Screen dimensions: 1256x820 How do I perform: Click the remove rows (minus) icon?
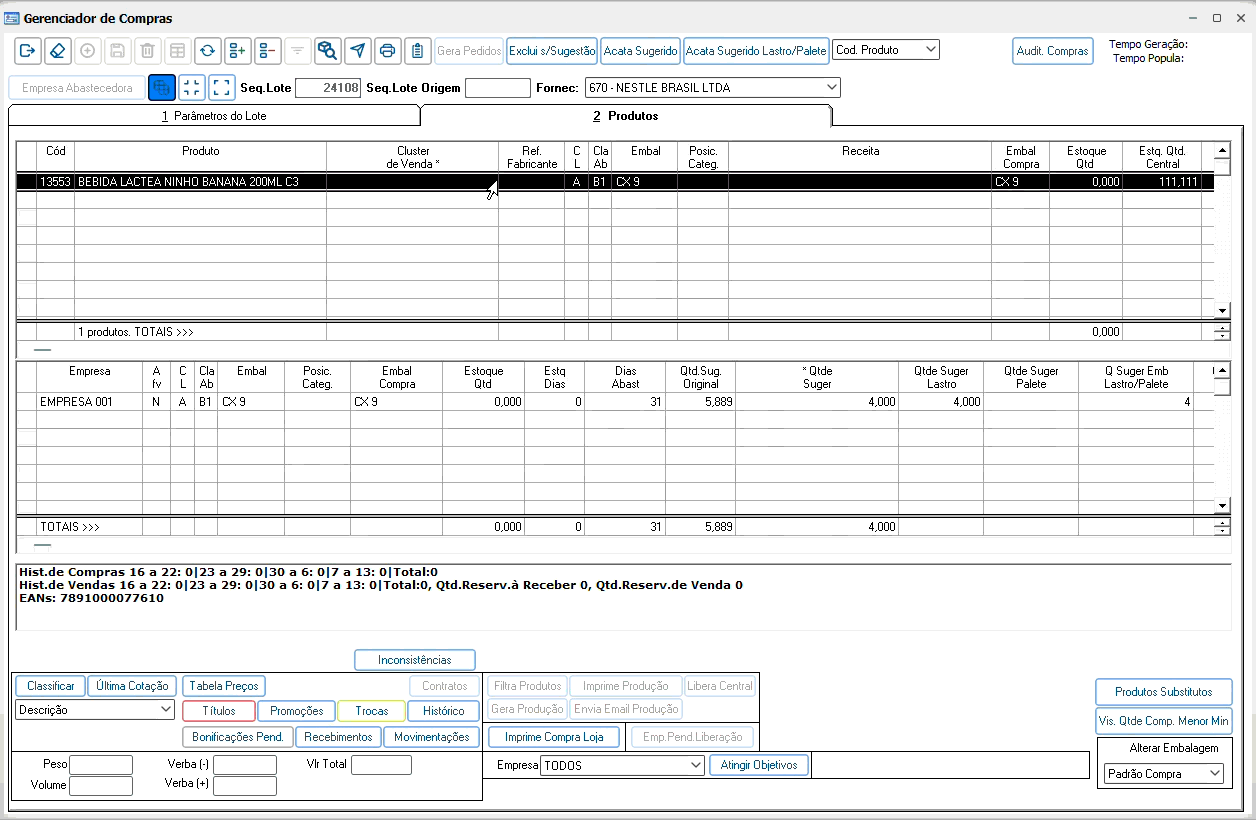268,50
